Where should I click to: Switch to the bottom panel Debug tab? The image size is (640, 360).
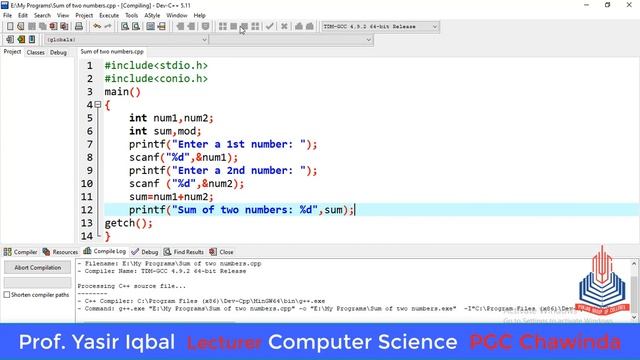[145, 252]
